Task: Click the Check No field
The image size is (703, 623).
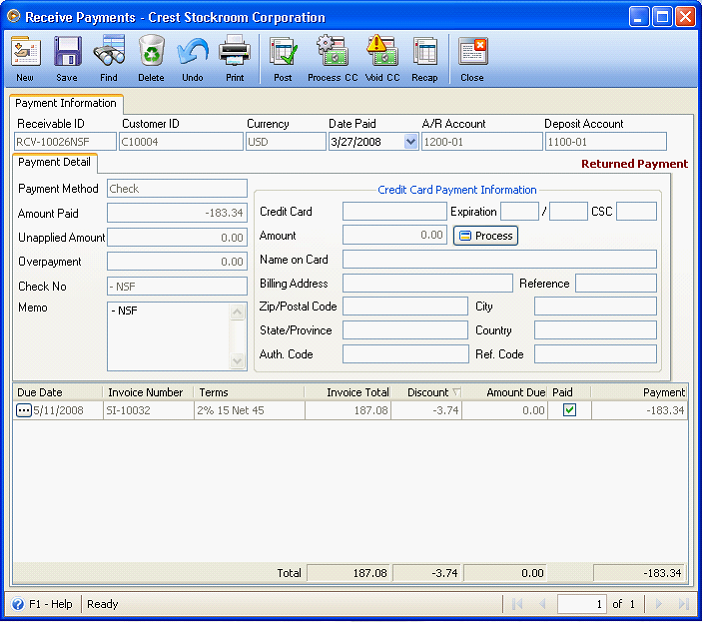Action: point(177,286)
